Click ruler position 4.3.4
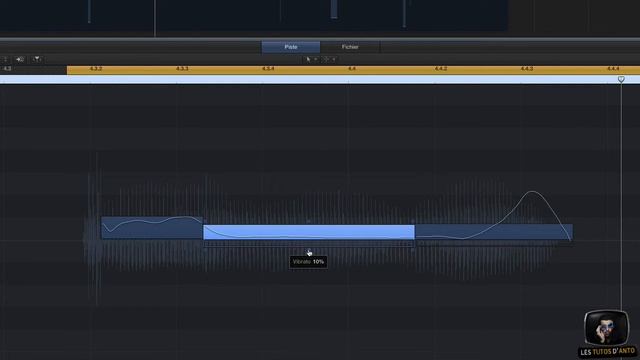The width and height of the screenshot is (640, 360). [268, 69]
